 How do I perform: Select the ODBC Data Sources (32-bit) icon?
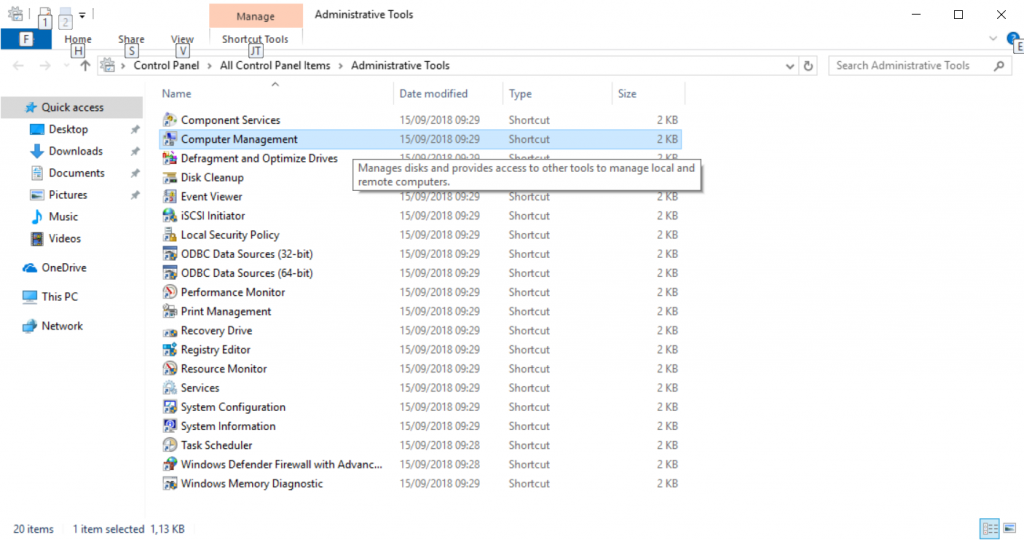170,254
